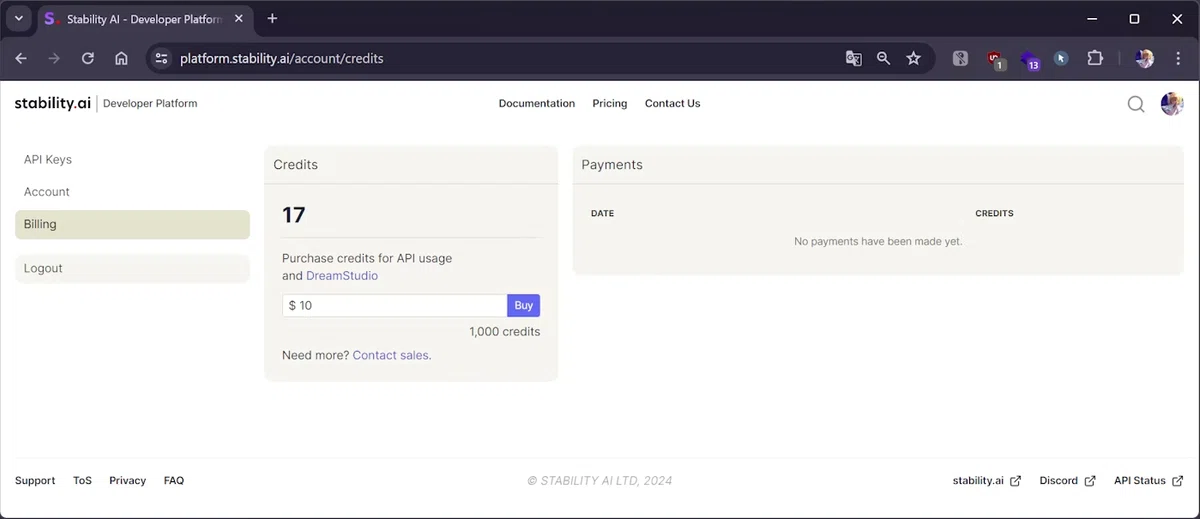Viewport: 1200px width, 519px height.
Task: Click the stability.ai logo
Action: click(x=52, y=103)
